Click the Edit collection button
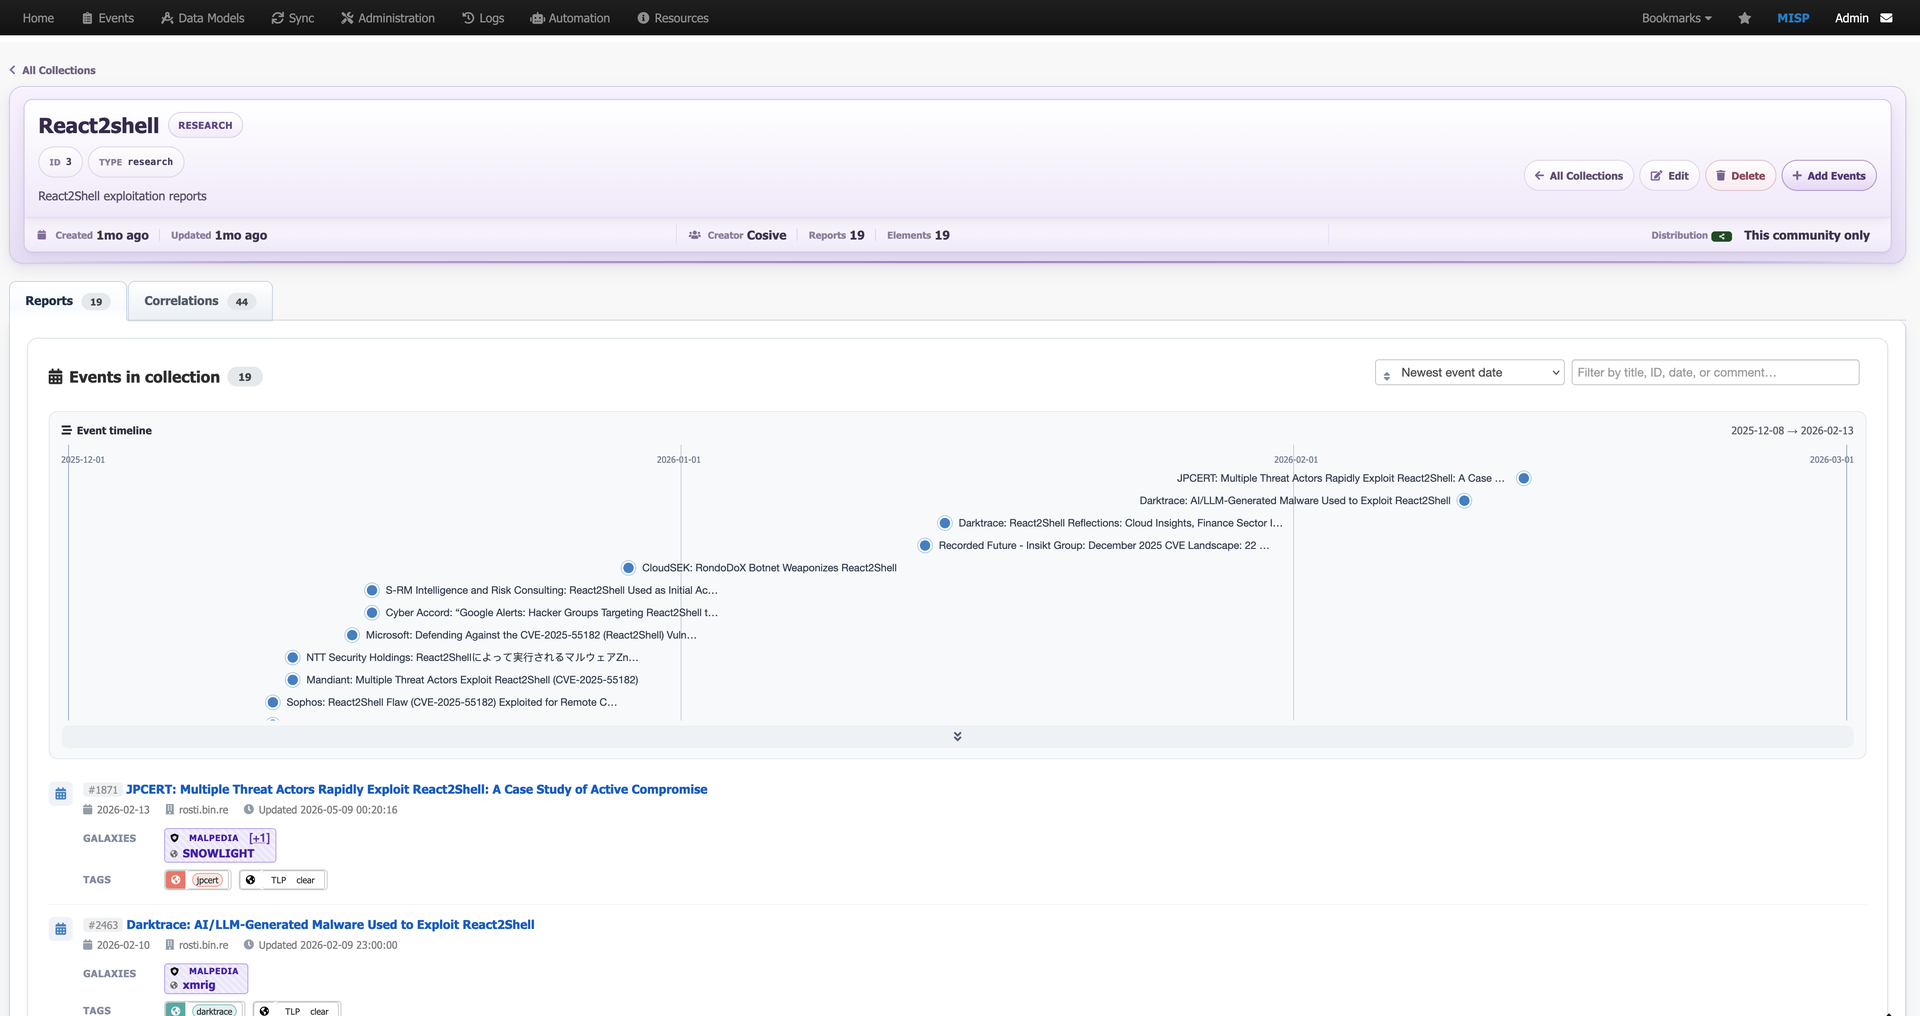This screenshot has width=1920, height=1016. [1669, 176]
